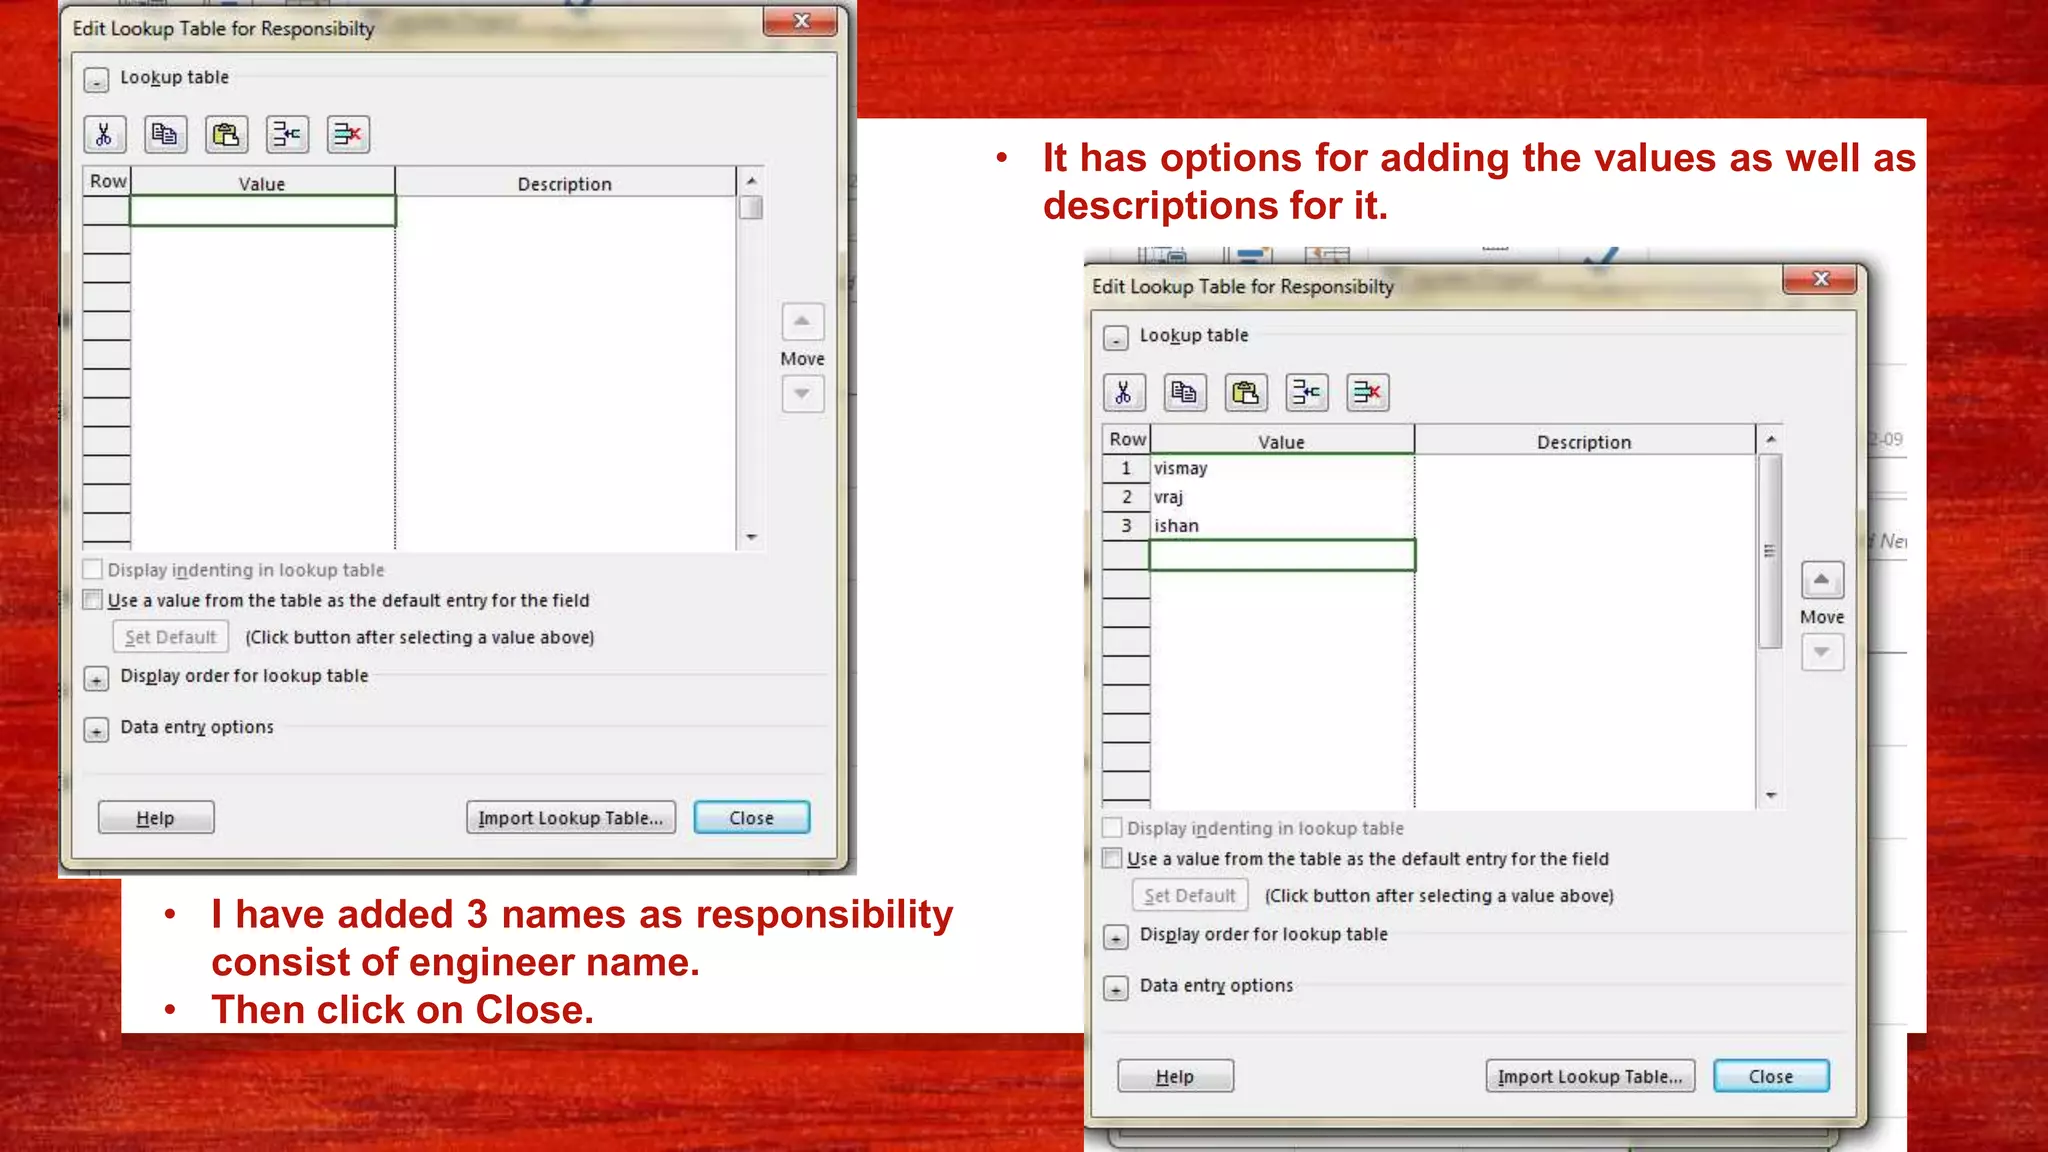Click Copy Row icon in left dialog
2048x1152 pixels.
pyautogui.click(x=165, y=134)
